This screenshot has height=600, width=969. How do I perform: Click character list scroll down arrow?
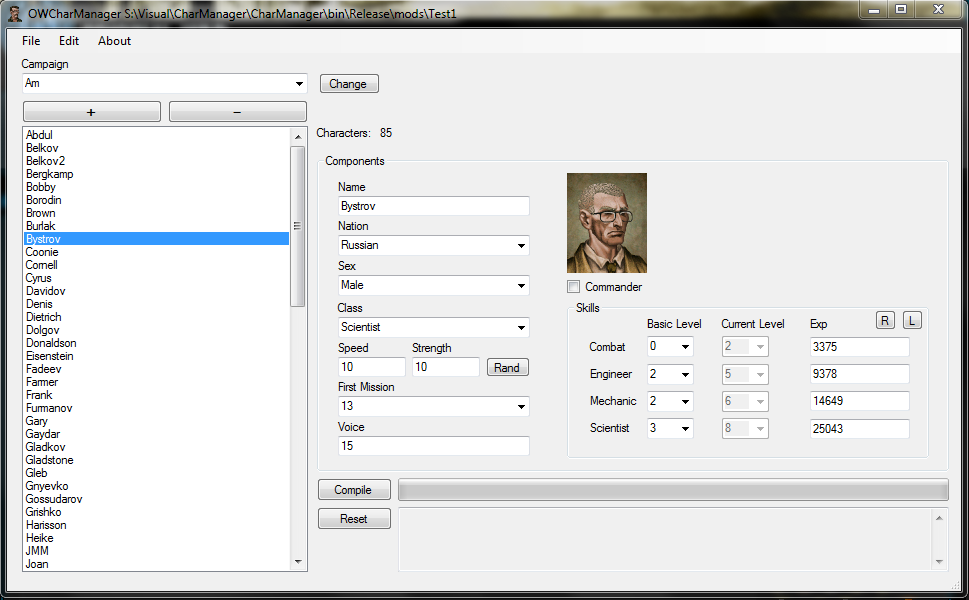[x=298, y=562]
